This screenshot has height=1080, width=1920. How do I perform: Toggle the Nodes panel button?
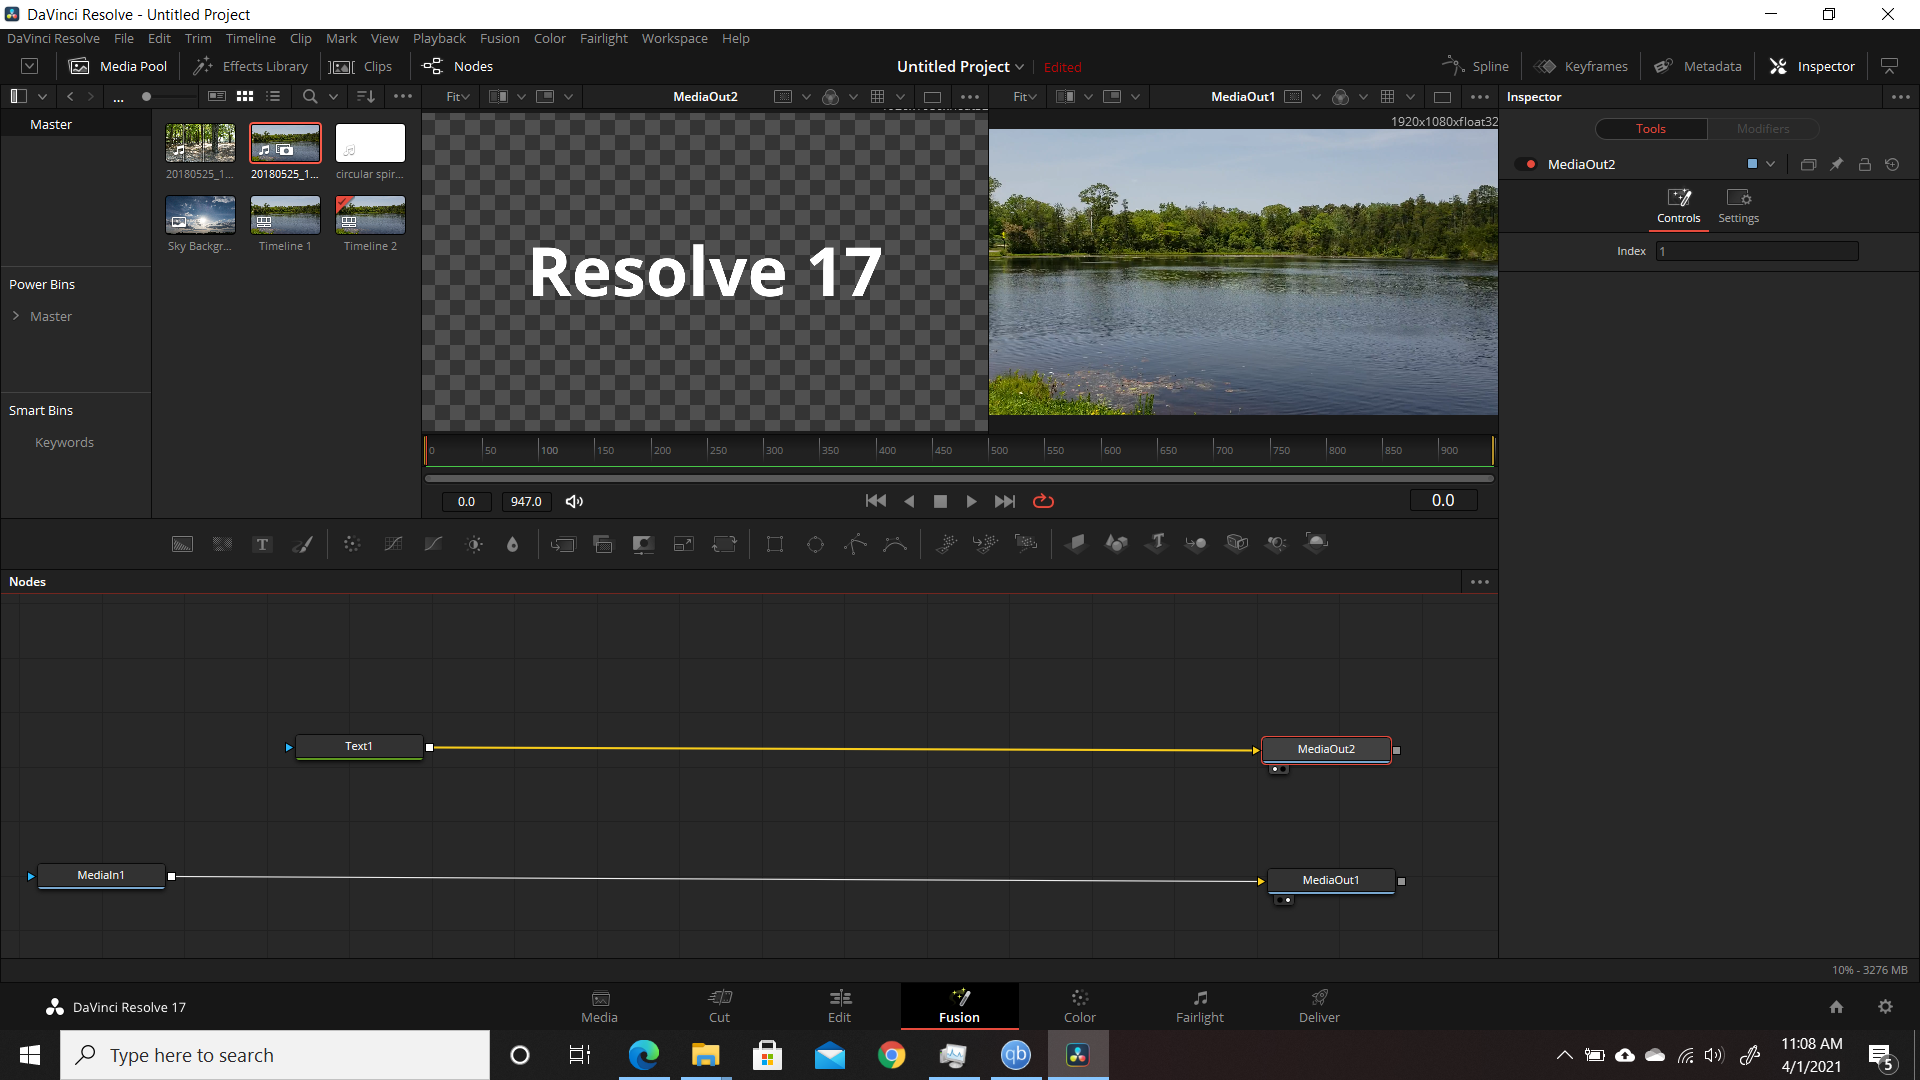point(458,66)
